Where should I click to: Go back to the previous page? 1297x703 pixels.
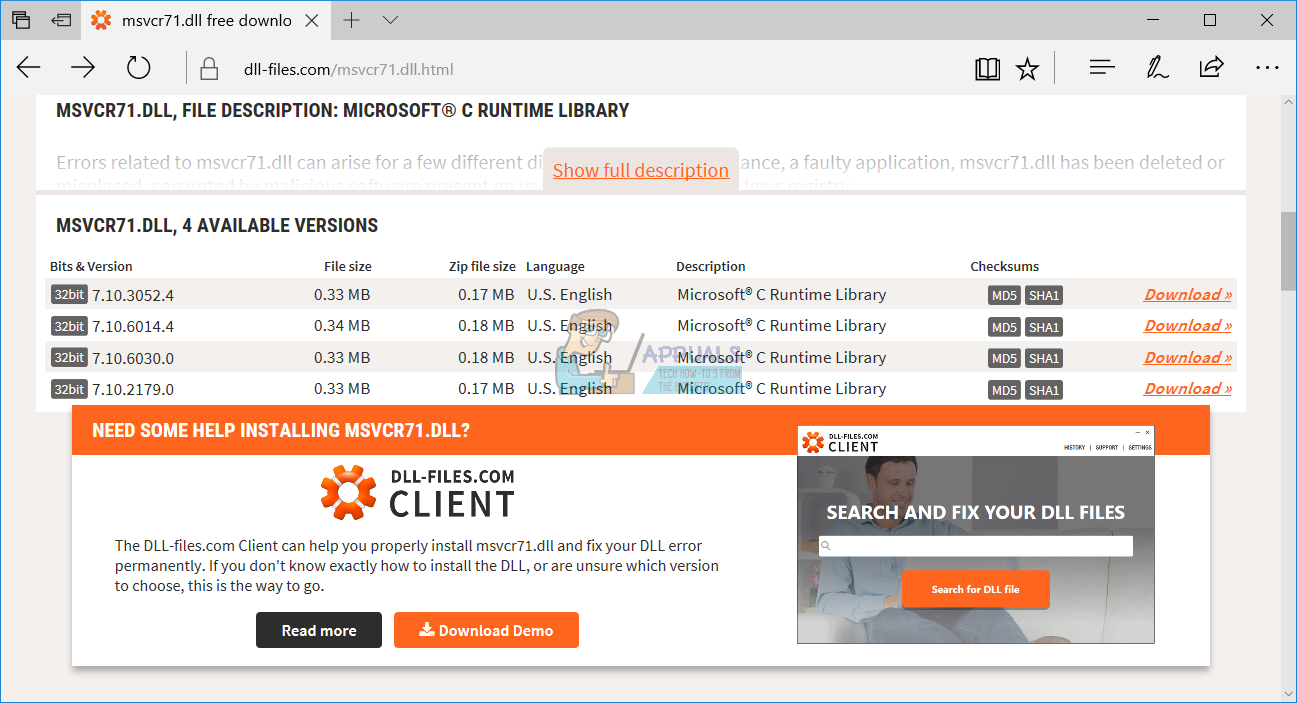point(29,68)
